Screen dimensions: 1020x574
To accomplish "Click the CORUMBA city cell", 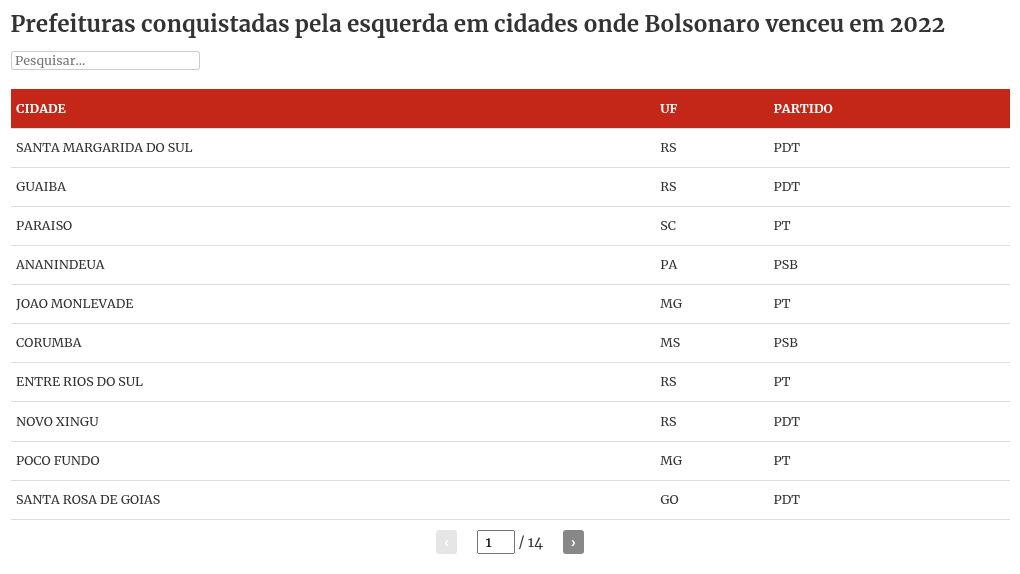I will tap(49, 343).
